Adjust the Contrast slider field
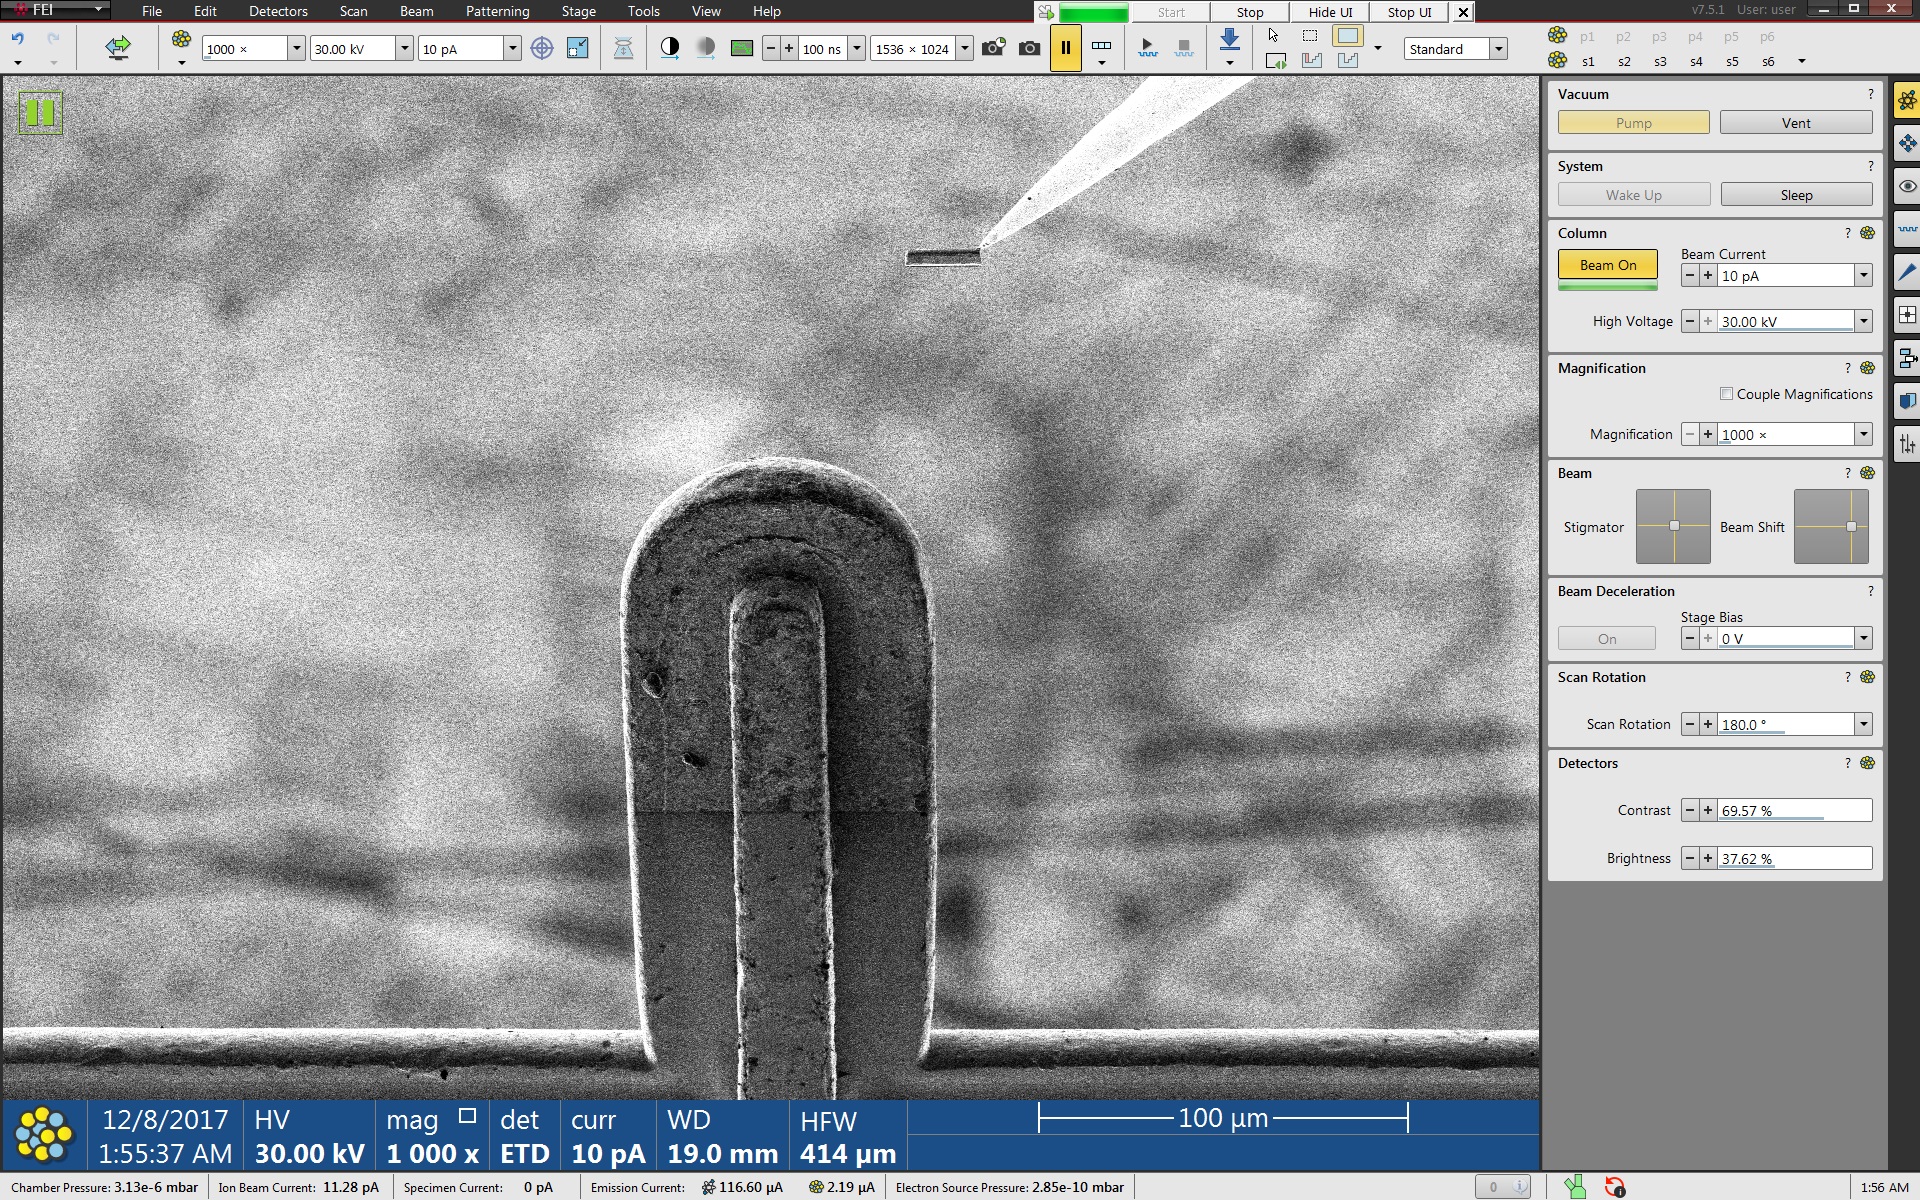This screenshot has height=1200, width=1920. [x=1794, y=811]
